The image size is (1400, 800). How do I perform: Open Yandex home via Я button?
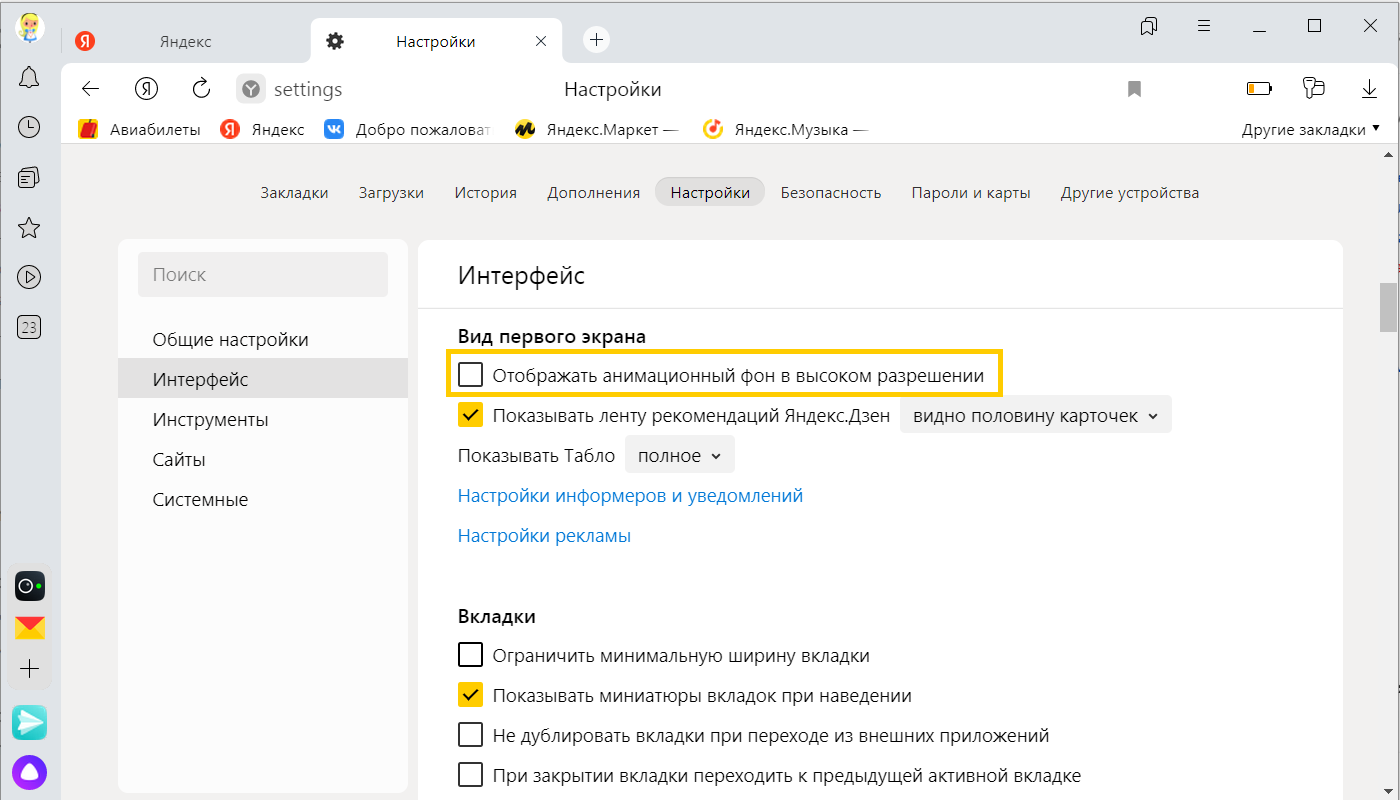(147, 89)
